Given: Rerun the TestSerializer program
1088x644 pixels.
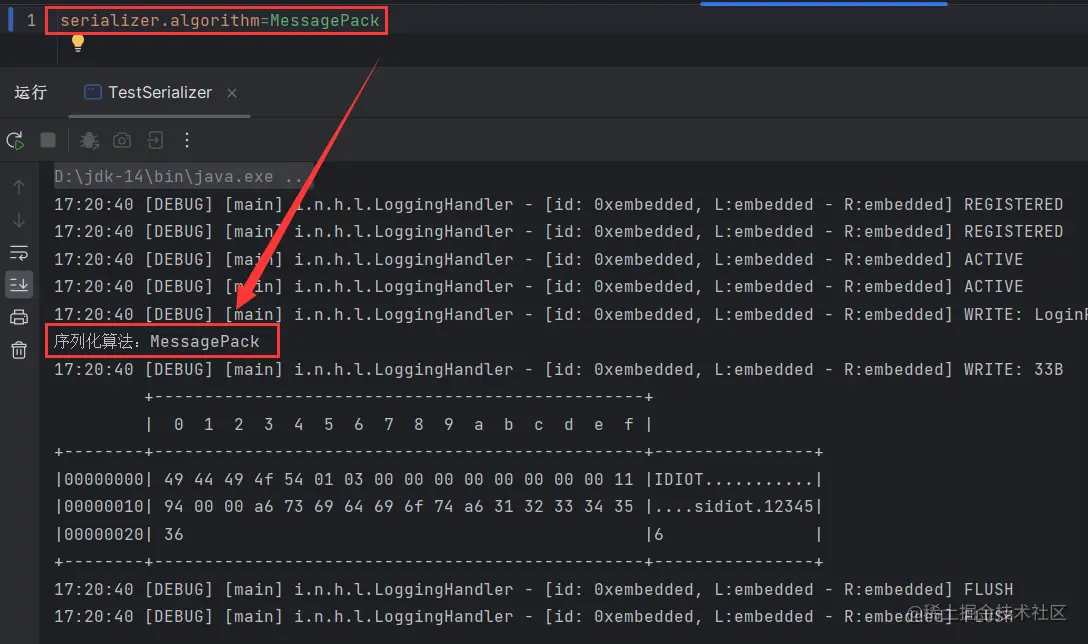Looking at the screenshot, I should [15, 141].
